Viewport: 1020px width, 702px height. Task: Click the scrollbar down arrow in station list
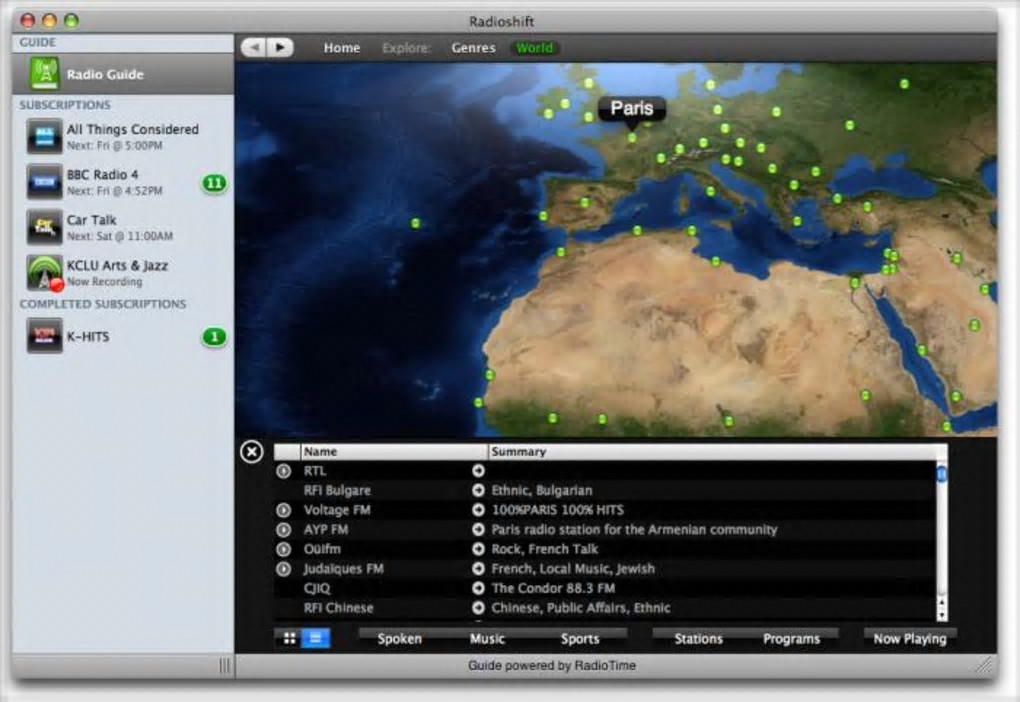click(941, 615)
